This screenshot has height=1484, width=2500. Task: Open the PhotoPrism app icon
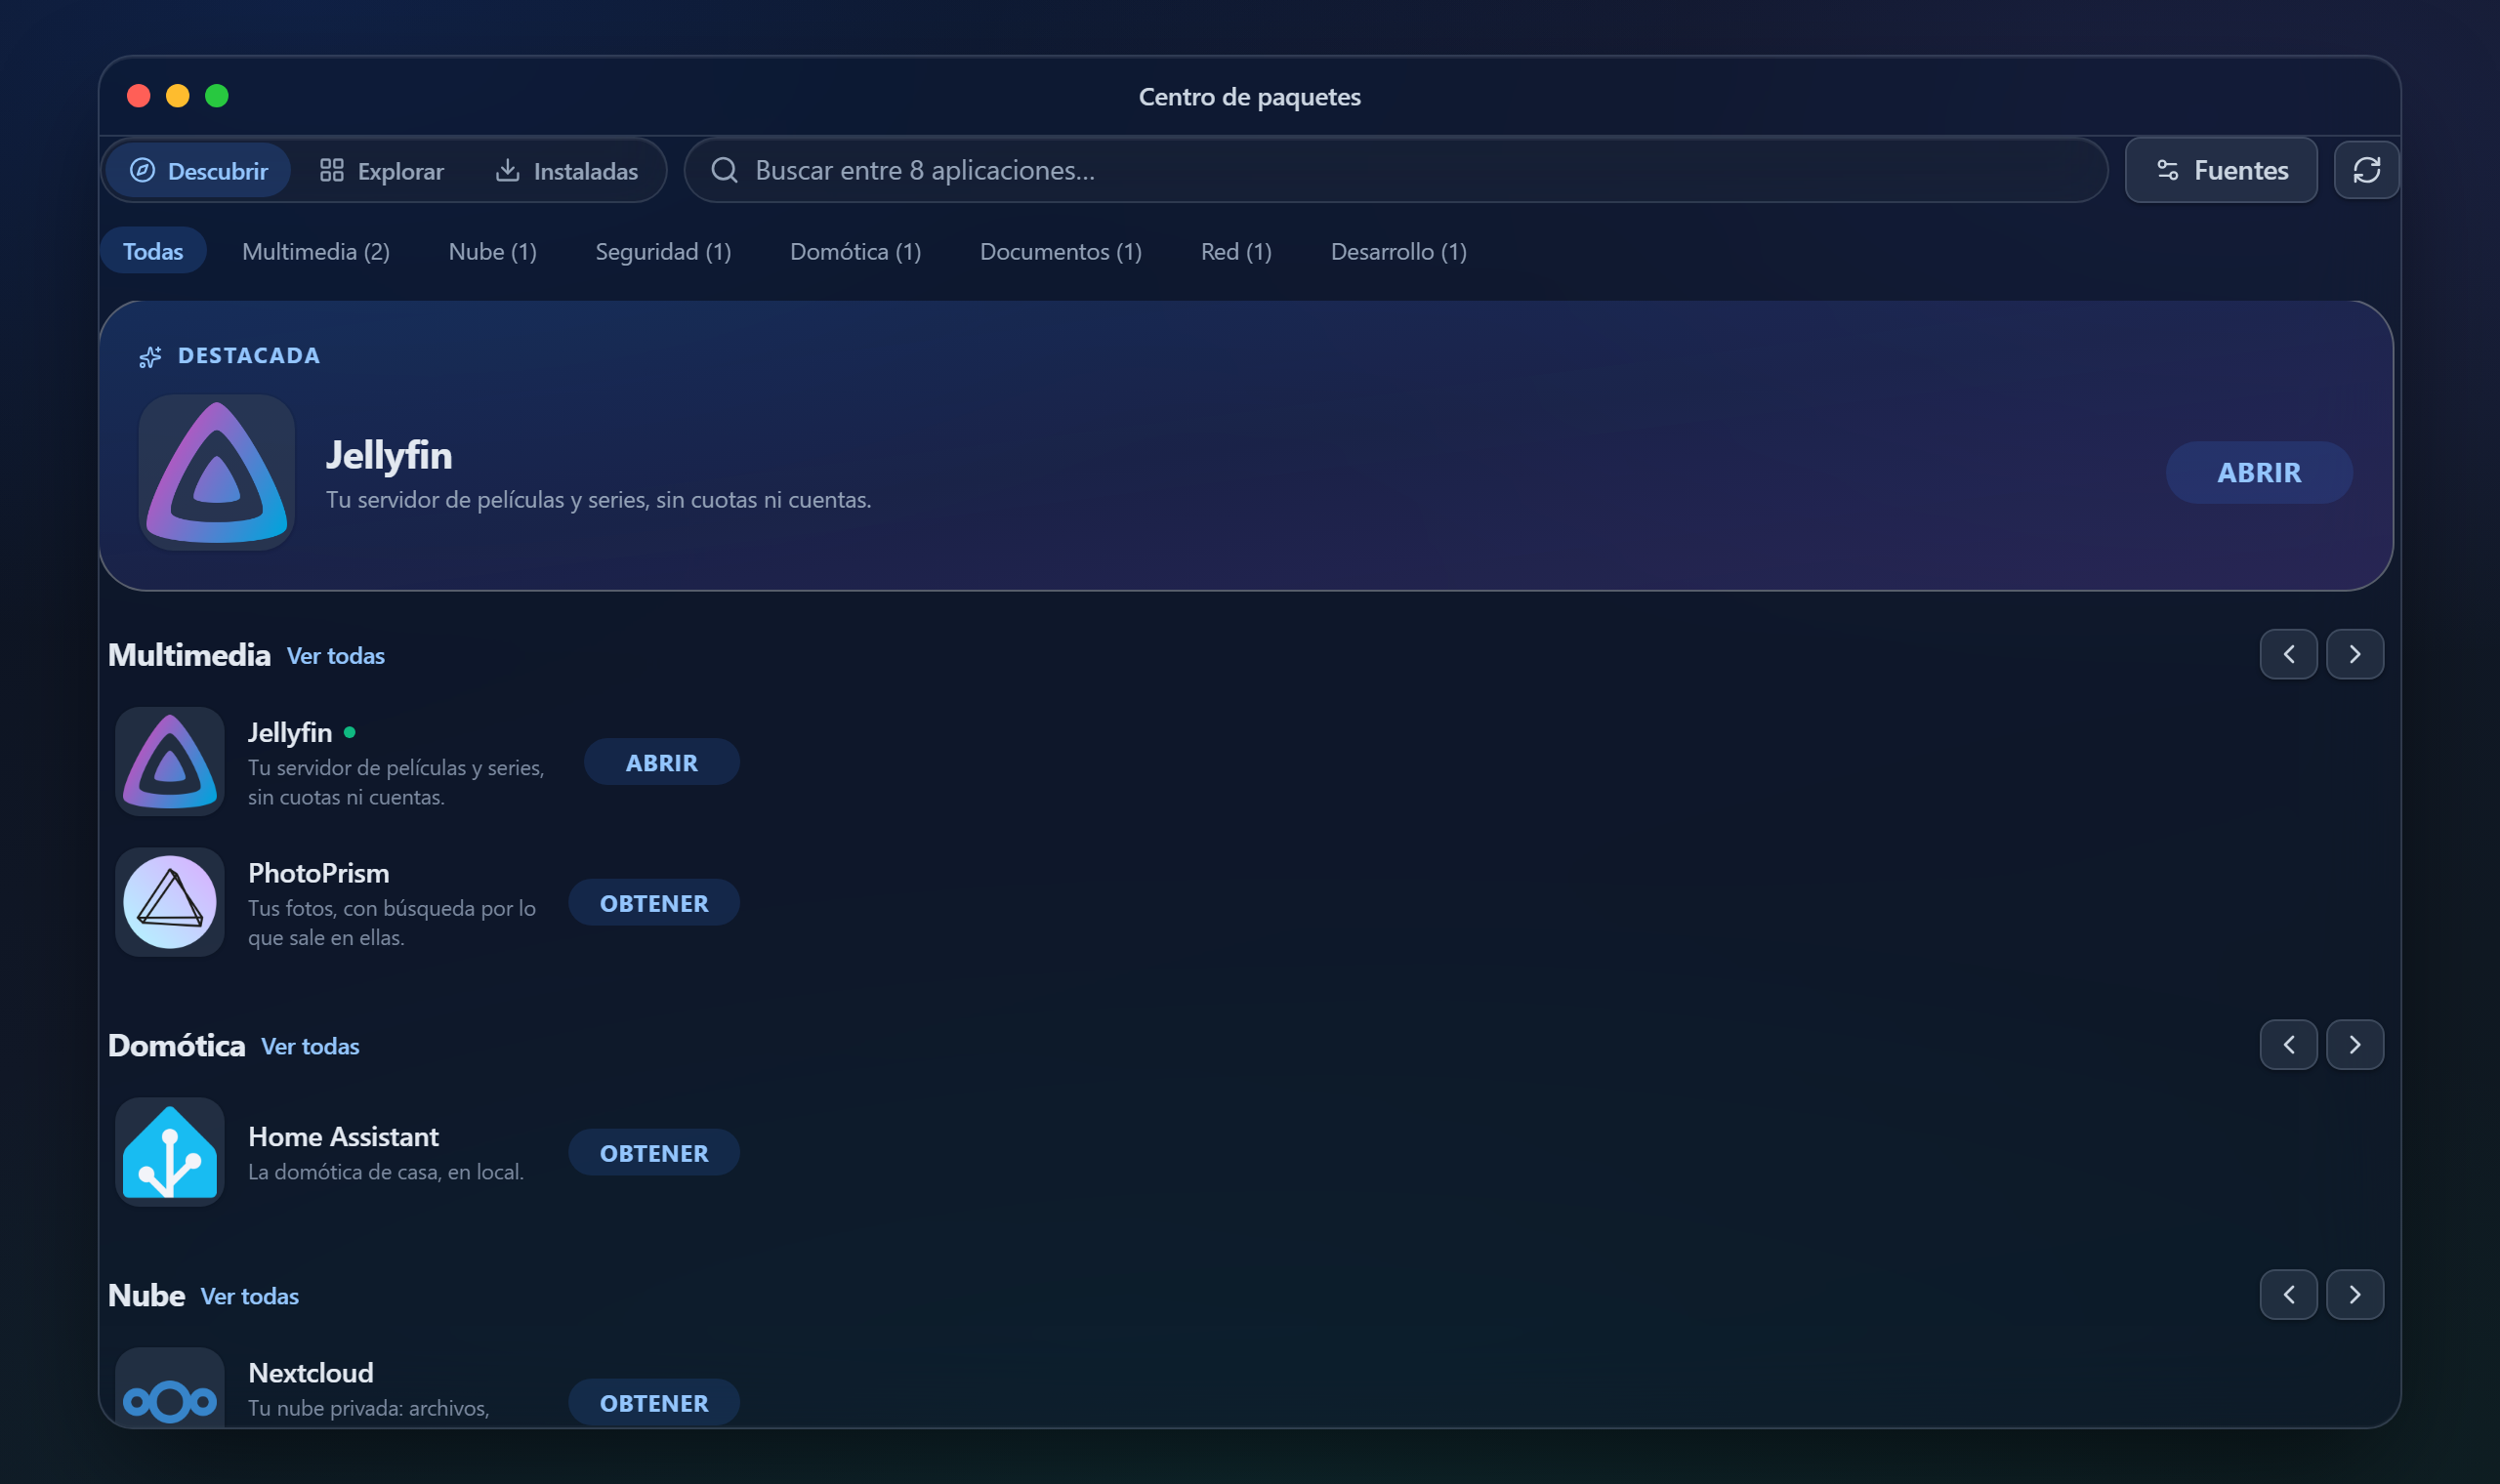pyautogui.click(x=170, y=902)
